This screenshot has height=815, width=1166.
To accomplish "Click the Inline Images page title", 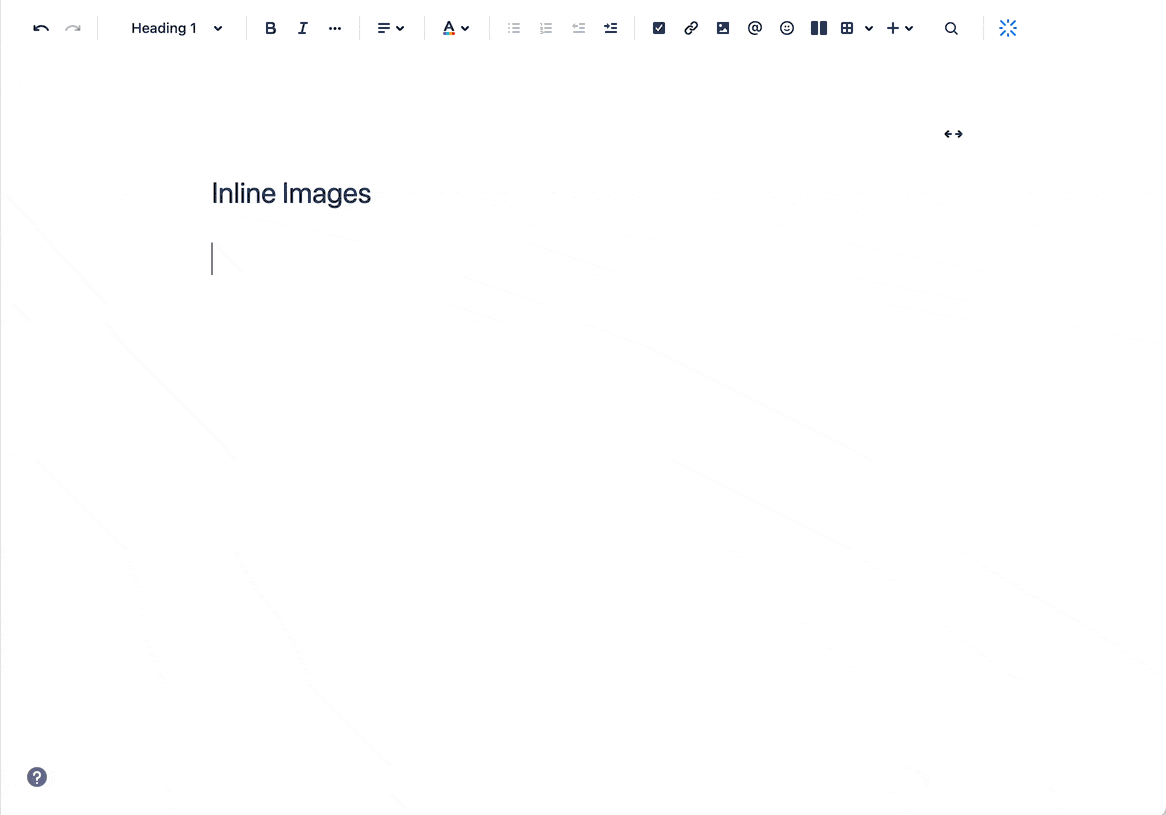I will click(x=291, y=193).
